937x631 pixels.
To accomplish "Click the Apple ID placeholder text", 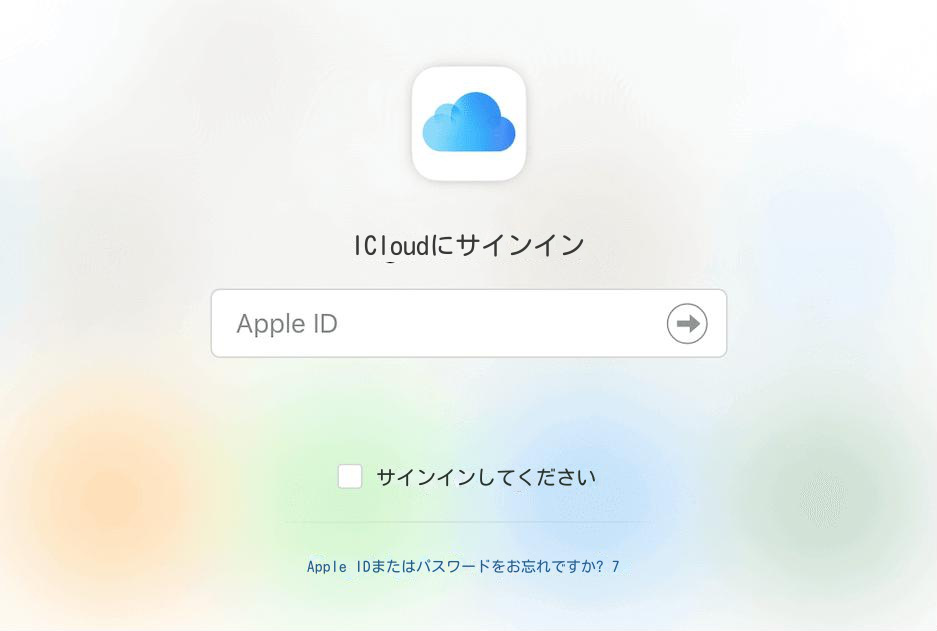I will [x=287, y=324].
